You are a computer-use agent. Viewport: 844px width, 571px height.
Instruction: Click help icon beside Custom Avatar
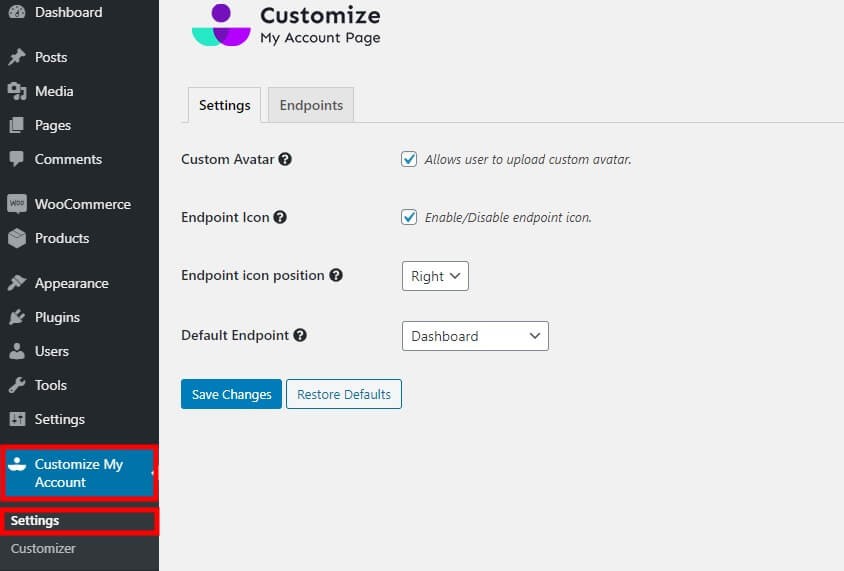coord(285,159)
